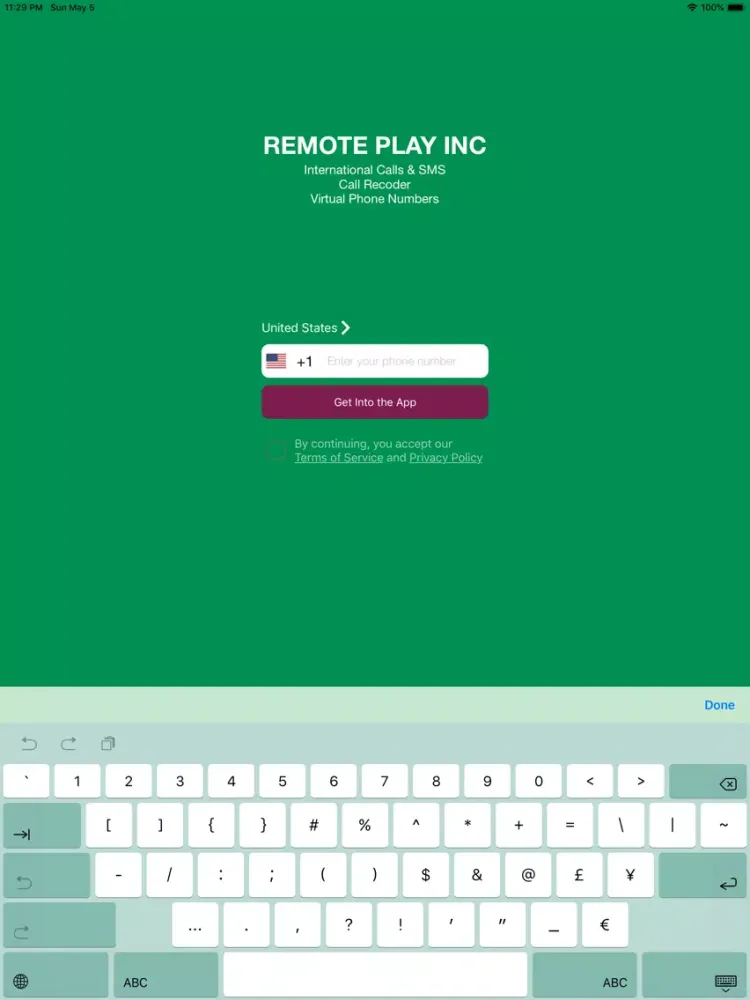Tap the backspace delete key
Image resolution: width=750 pixels, height=1000 pixels.
tap(707, 781)
